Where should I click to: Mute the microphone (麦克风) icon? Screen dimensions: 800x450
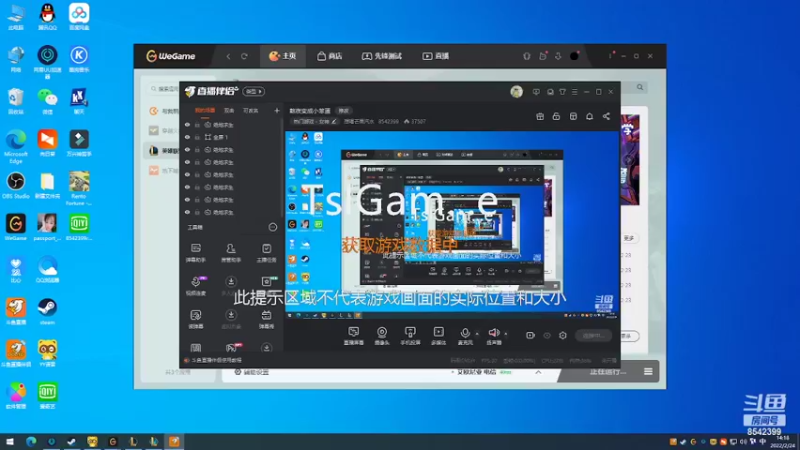[465, 336]
